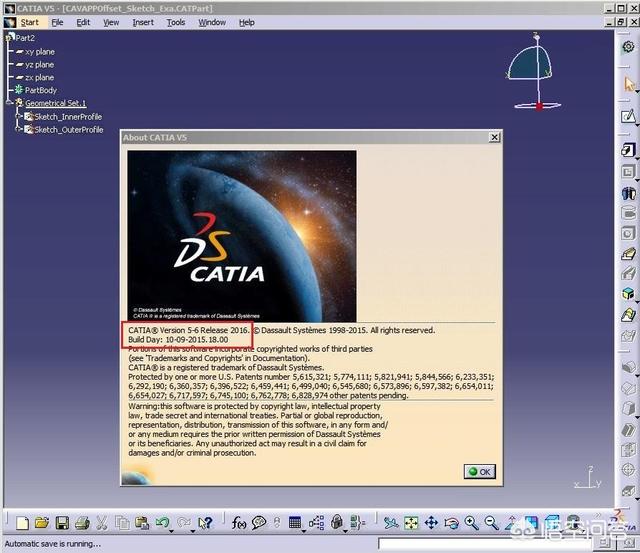Click the Copy icon
The width and height of the screenshot is (640, 553).
(x=122, y=523)
